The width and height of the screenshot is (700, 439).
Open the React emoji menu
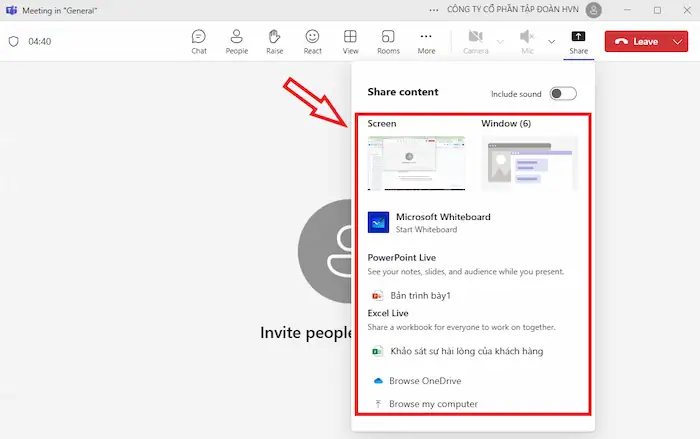pos(313,41)
